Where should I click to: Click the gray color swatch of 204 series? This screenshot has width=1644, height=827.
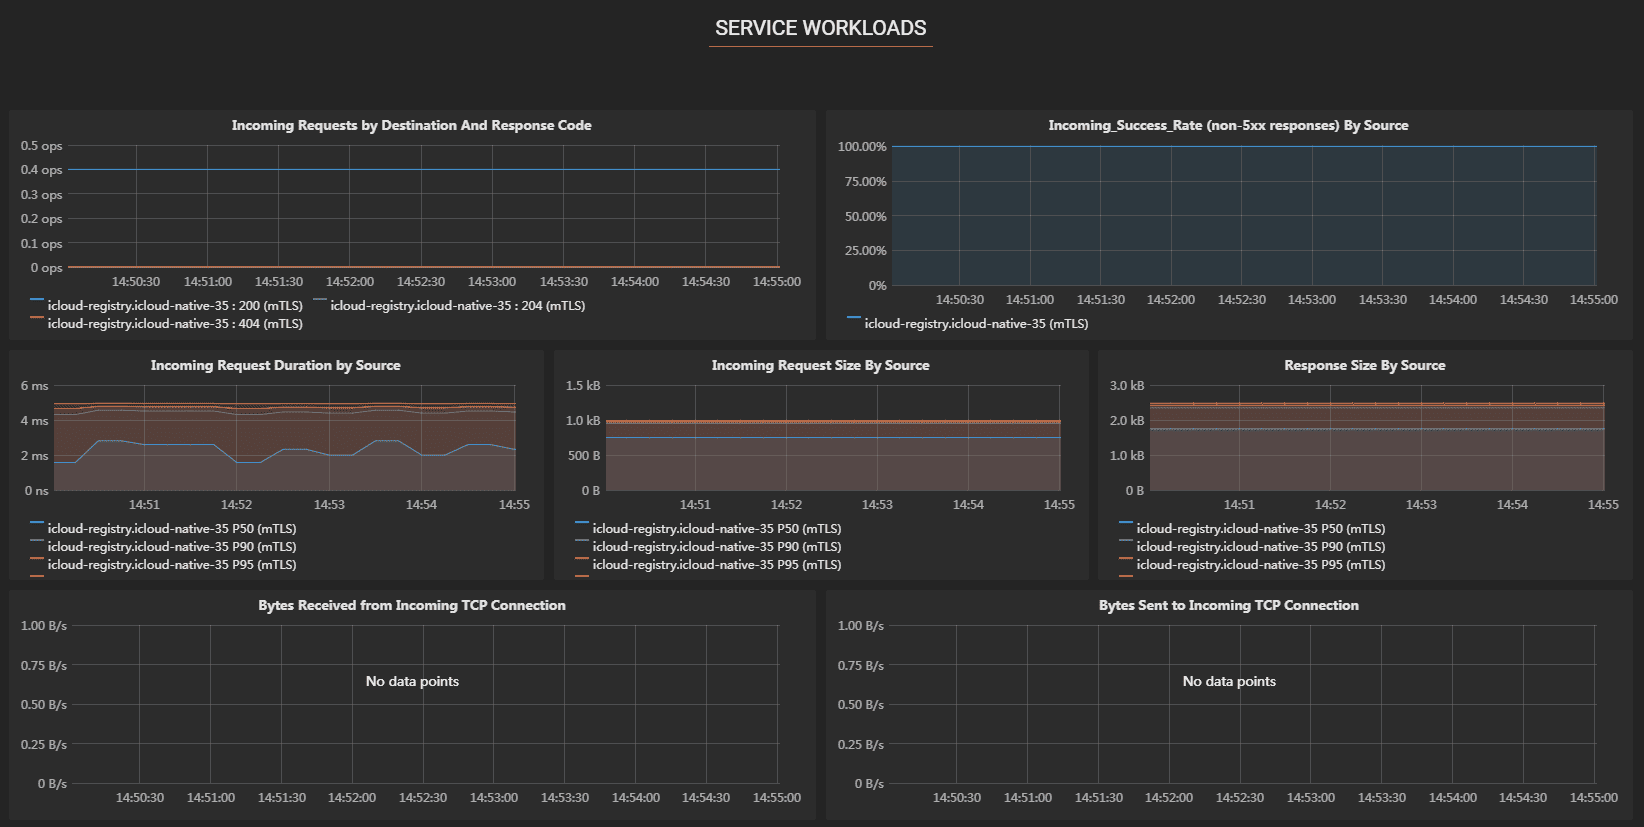(320, 300)
